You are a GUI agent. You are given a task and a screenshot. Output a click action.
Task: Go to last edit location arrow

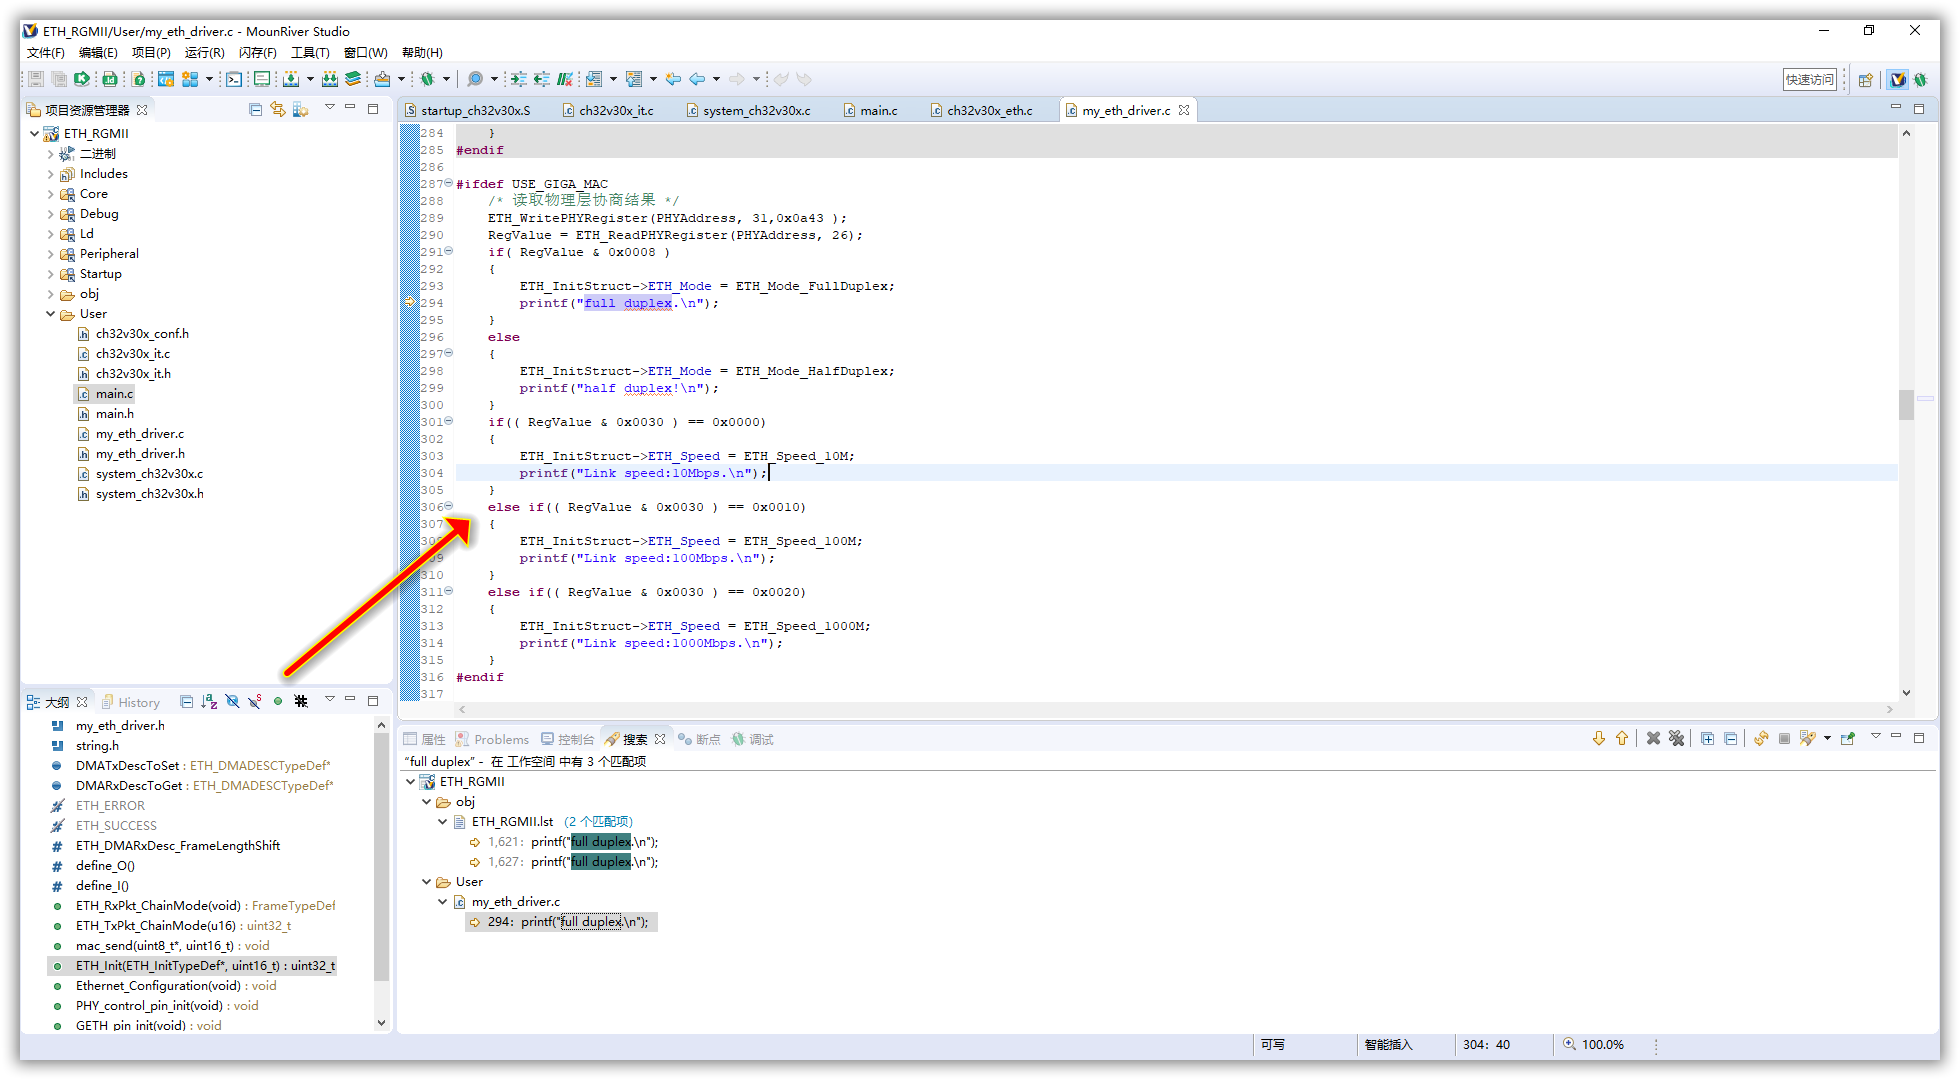(x=673, y=79)
